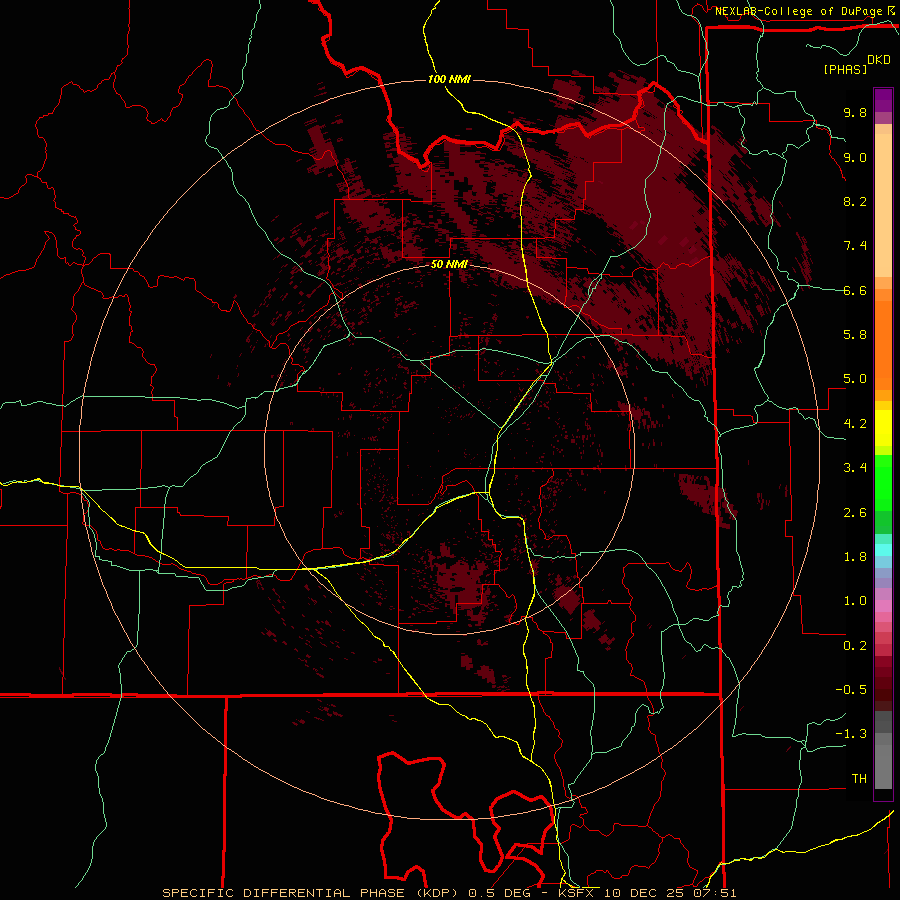900x900 pixels.
Task: Click the 4.2 scale value
Action: [x=855, y=424]
